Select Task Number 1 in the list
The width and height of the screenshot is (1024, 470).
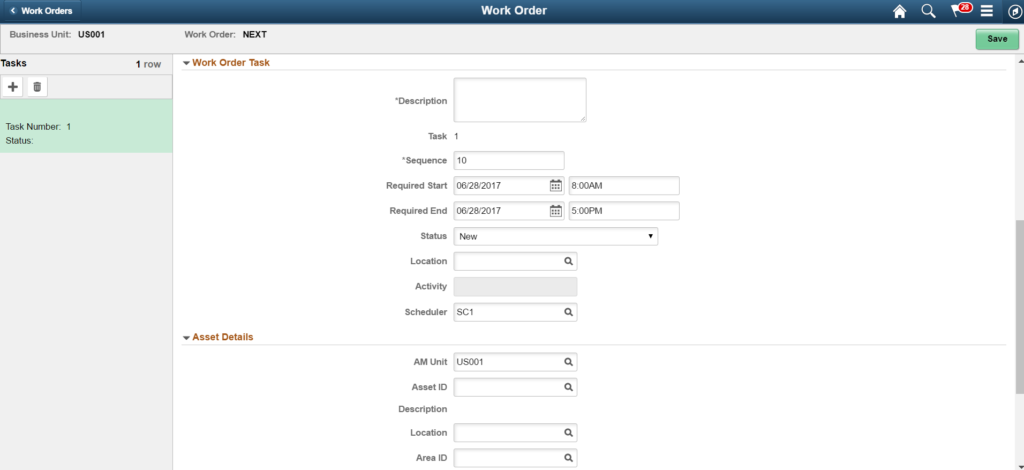tap(86, 126)
